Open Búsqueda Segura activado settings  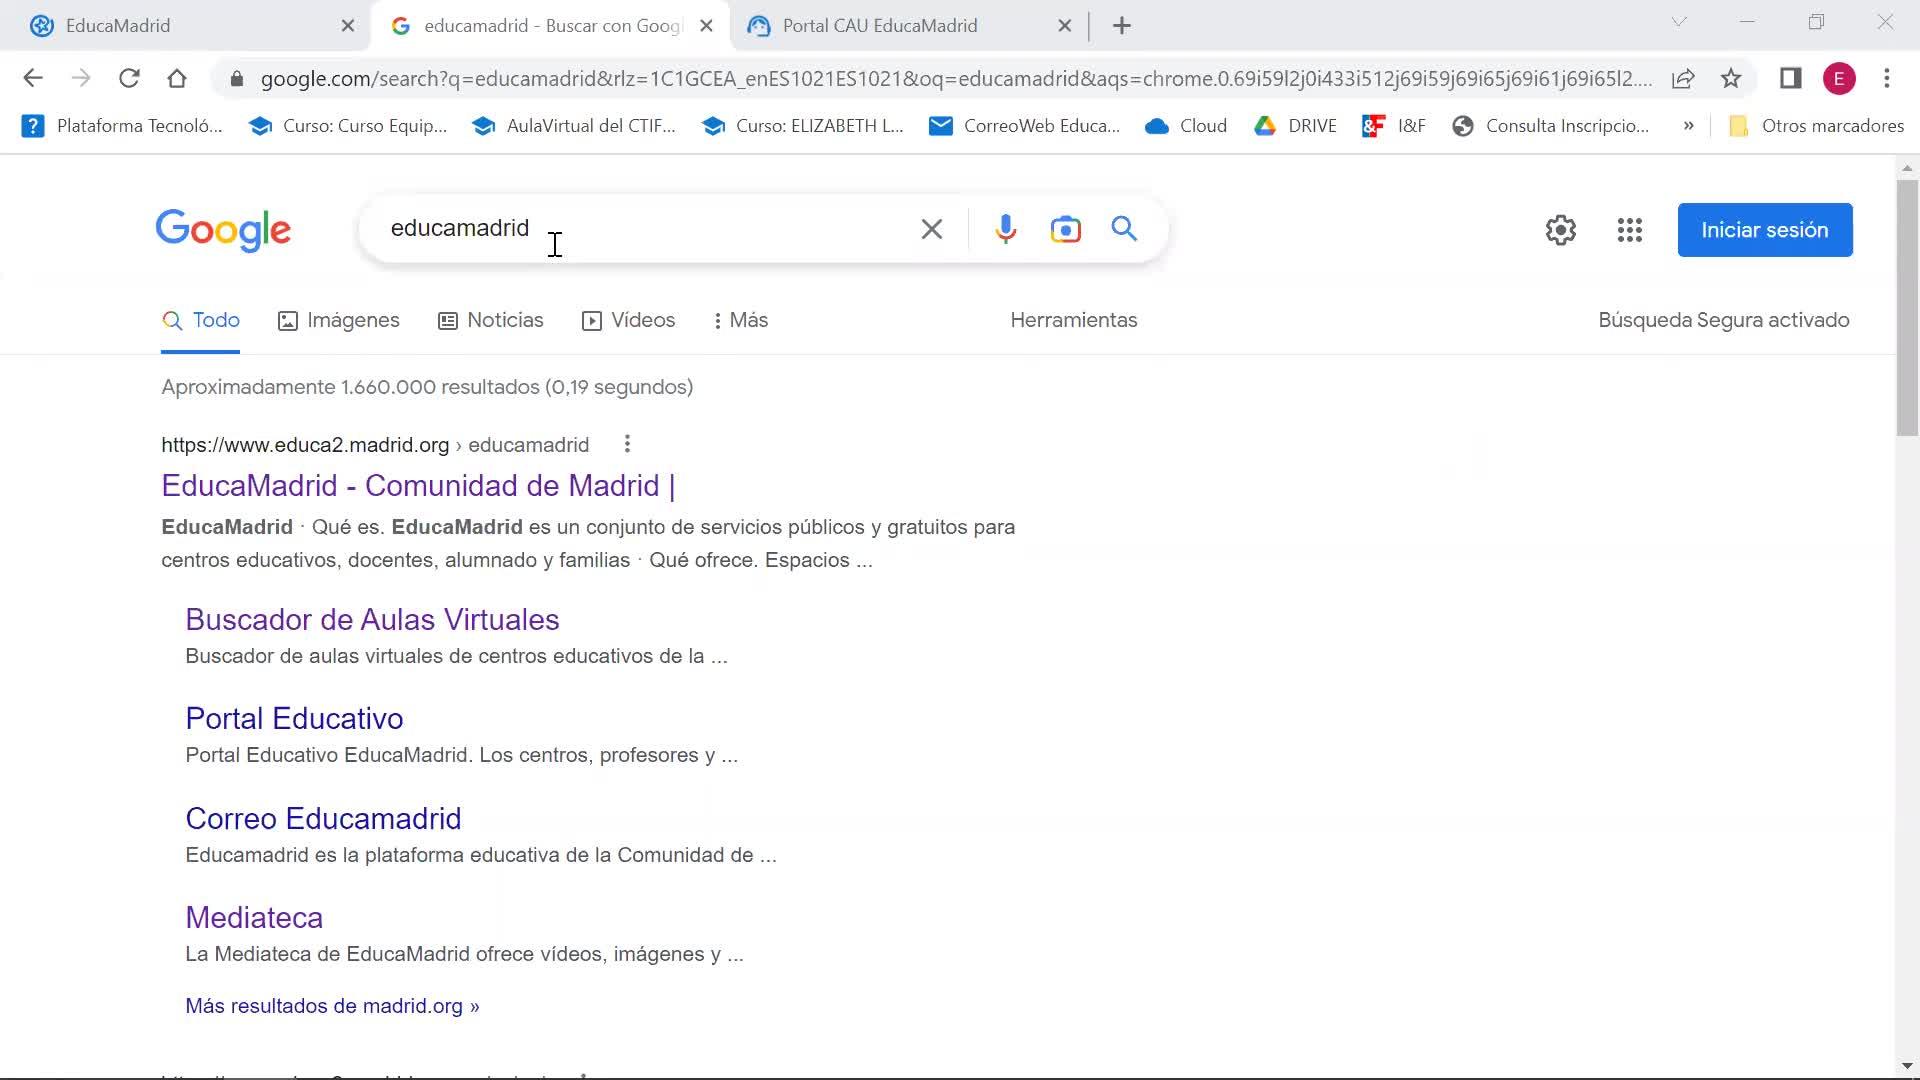click(1723, 320)
